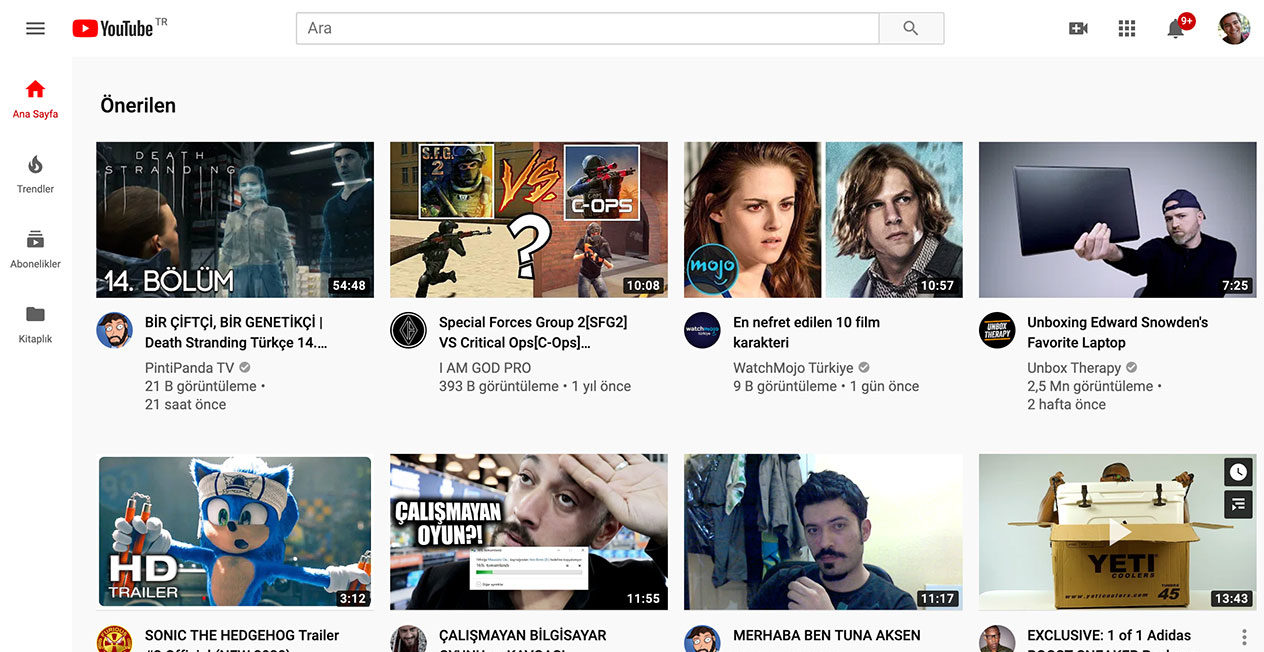
Task: Open Tuna Aksen video thumbnail
Action: [823, 532]
